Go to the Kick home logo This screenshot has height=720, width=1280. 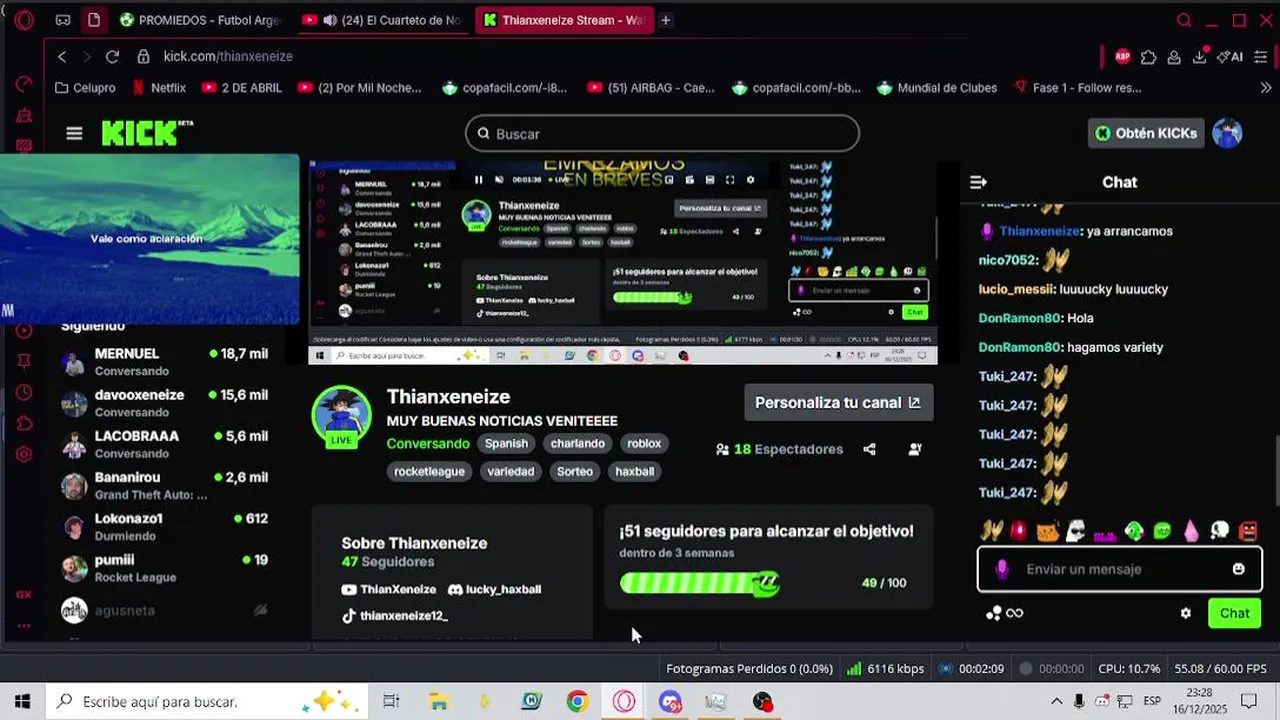click(146, 133)
